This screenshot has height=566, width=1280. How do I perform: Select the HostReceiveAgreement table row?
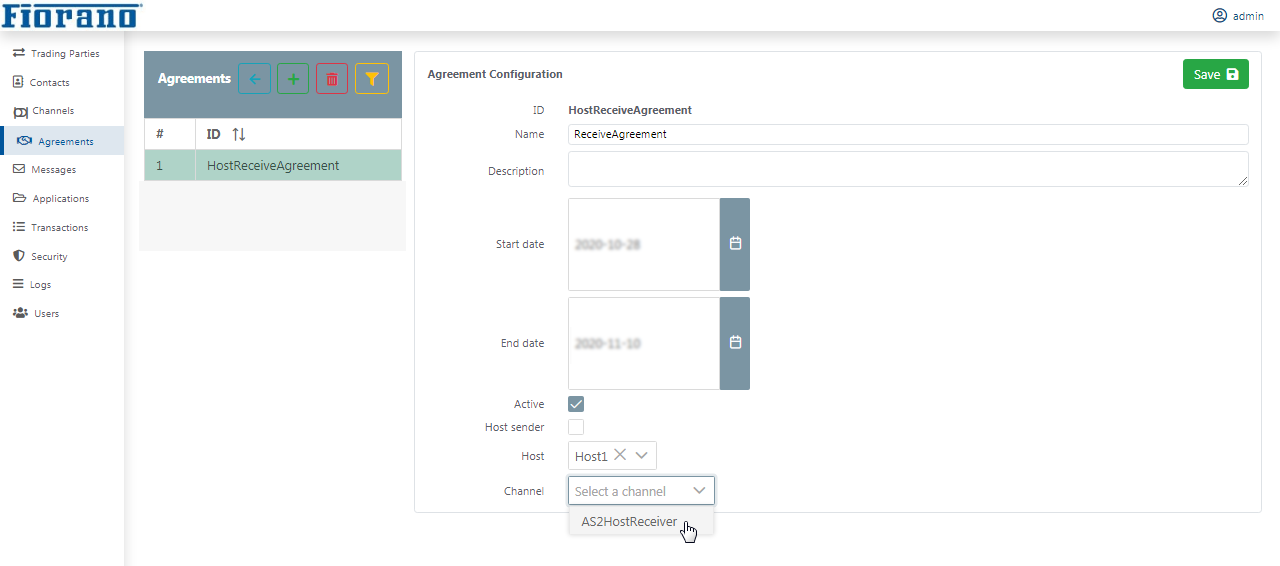tap(273, 165)
